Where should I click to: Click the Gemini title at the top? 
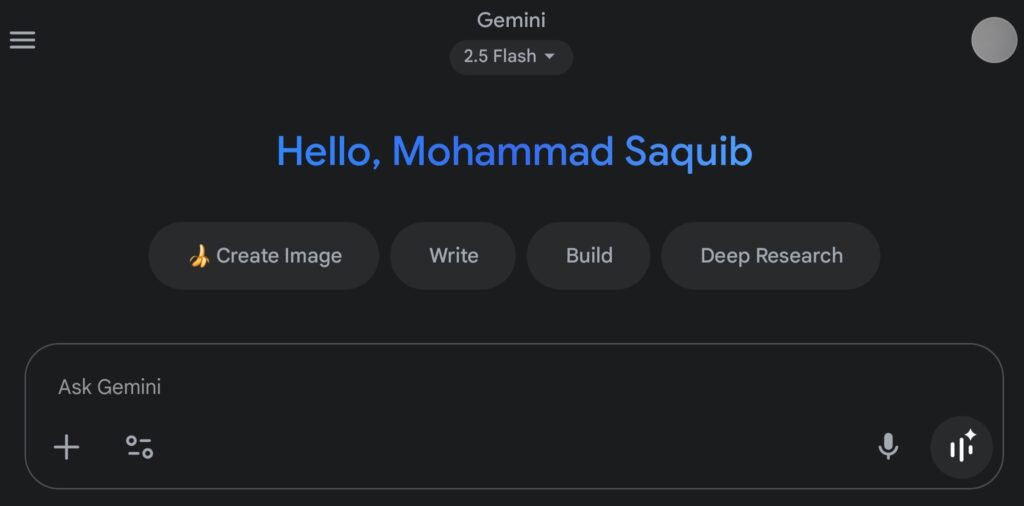coord(511,20)
